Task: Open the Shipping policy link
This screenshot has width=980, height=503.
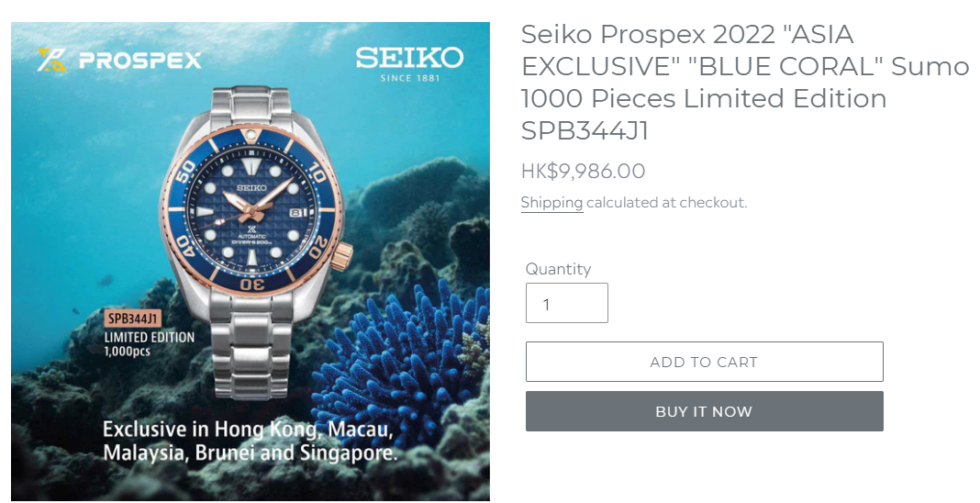Action: point(551,202)
